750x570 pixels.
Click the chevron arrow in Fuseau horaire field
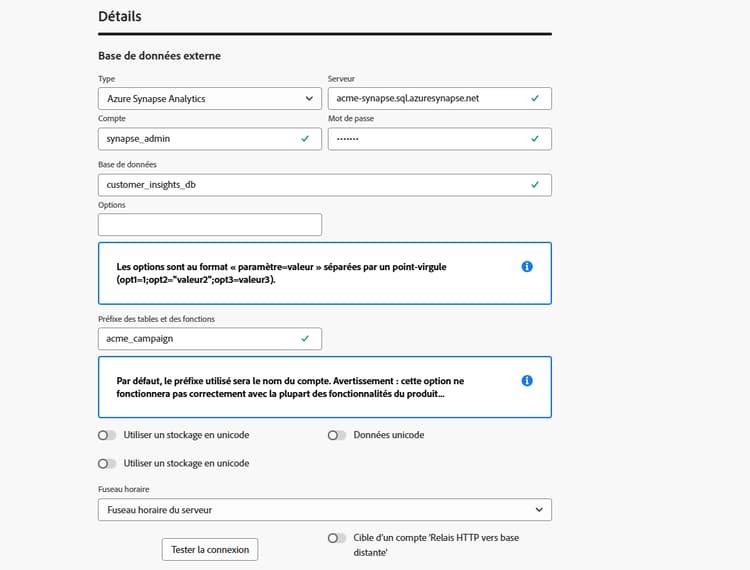539,510
